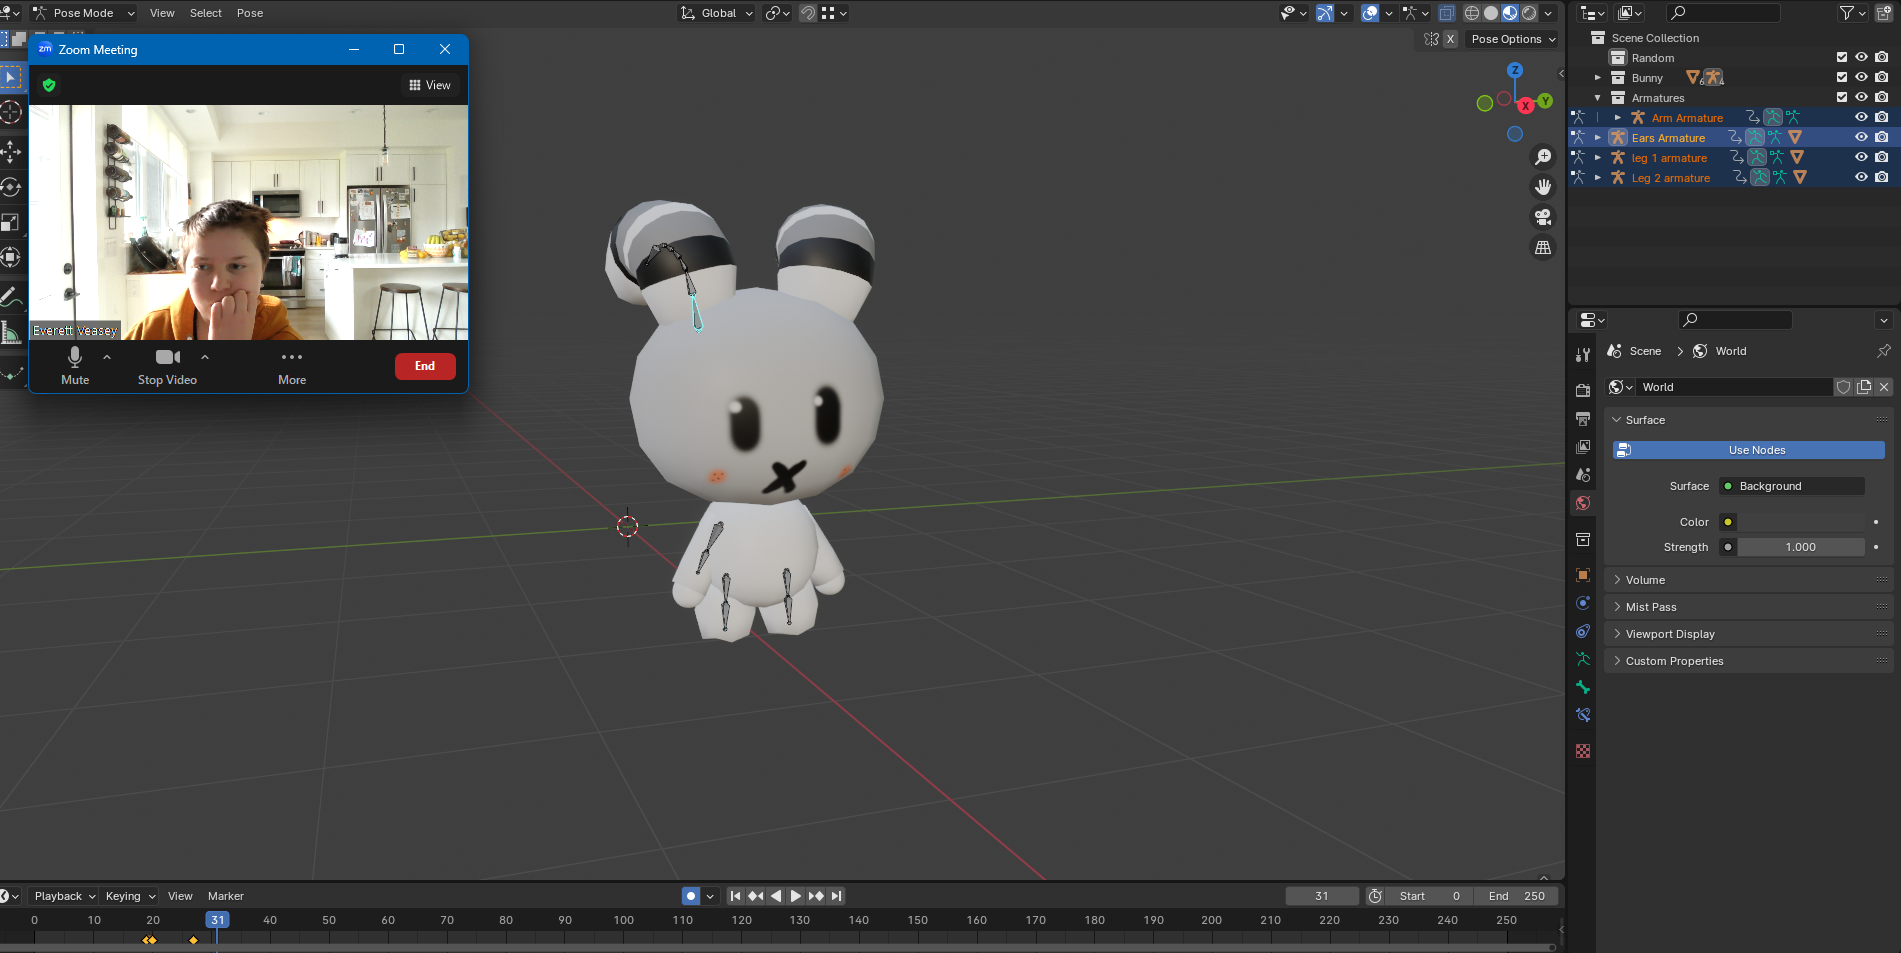
Task: Open the Pose Mode dropdown
Action: (x=85, y=13)
